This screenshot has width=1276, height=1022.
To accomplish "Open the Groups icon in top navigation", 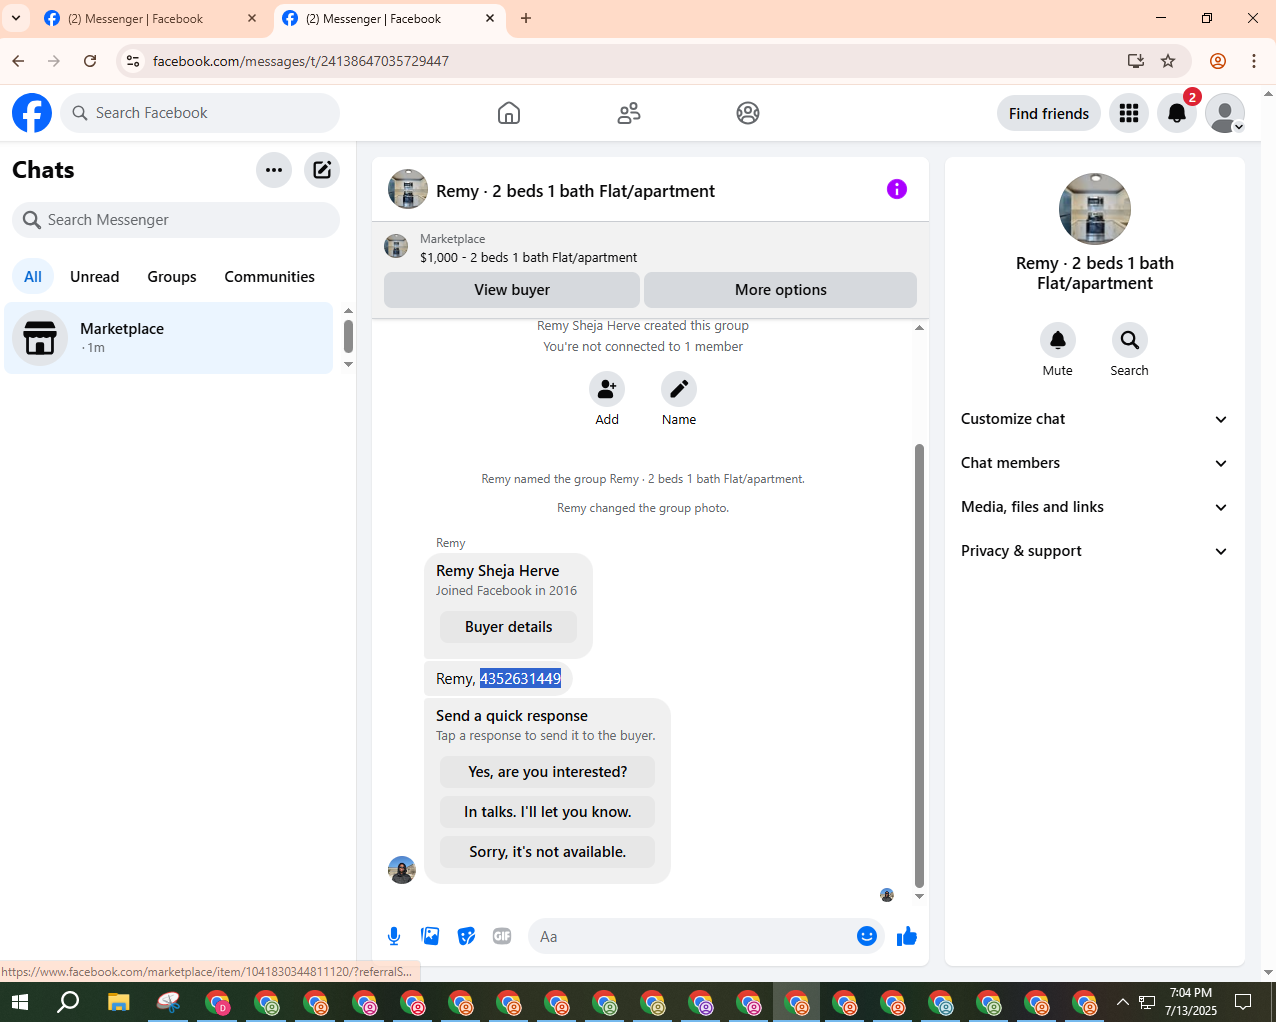I will coord(748,113).
